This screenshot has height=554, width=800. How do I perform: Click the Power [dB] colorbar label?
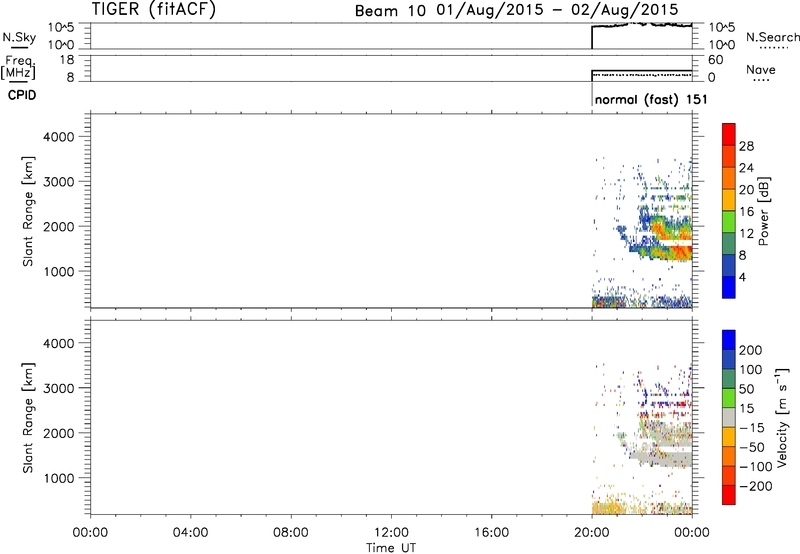click(x=763, y=211)
